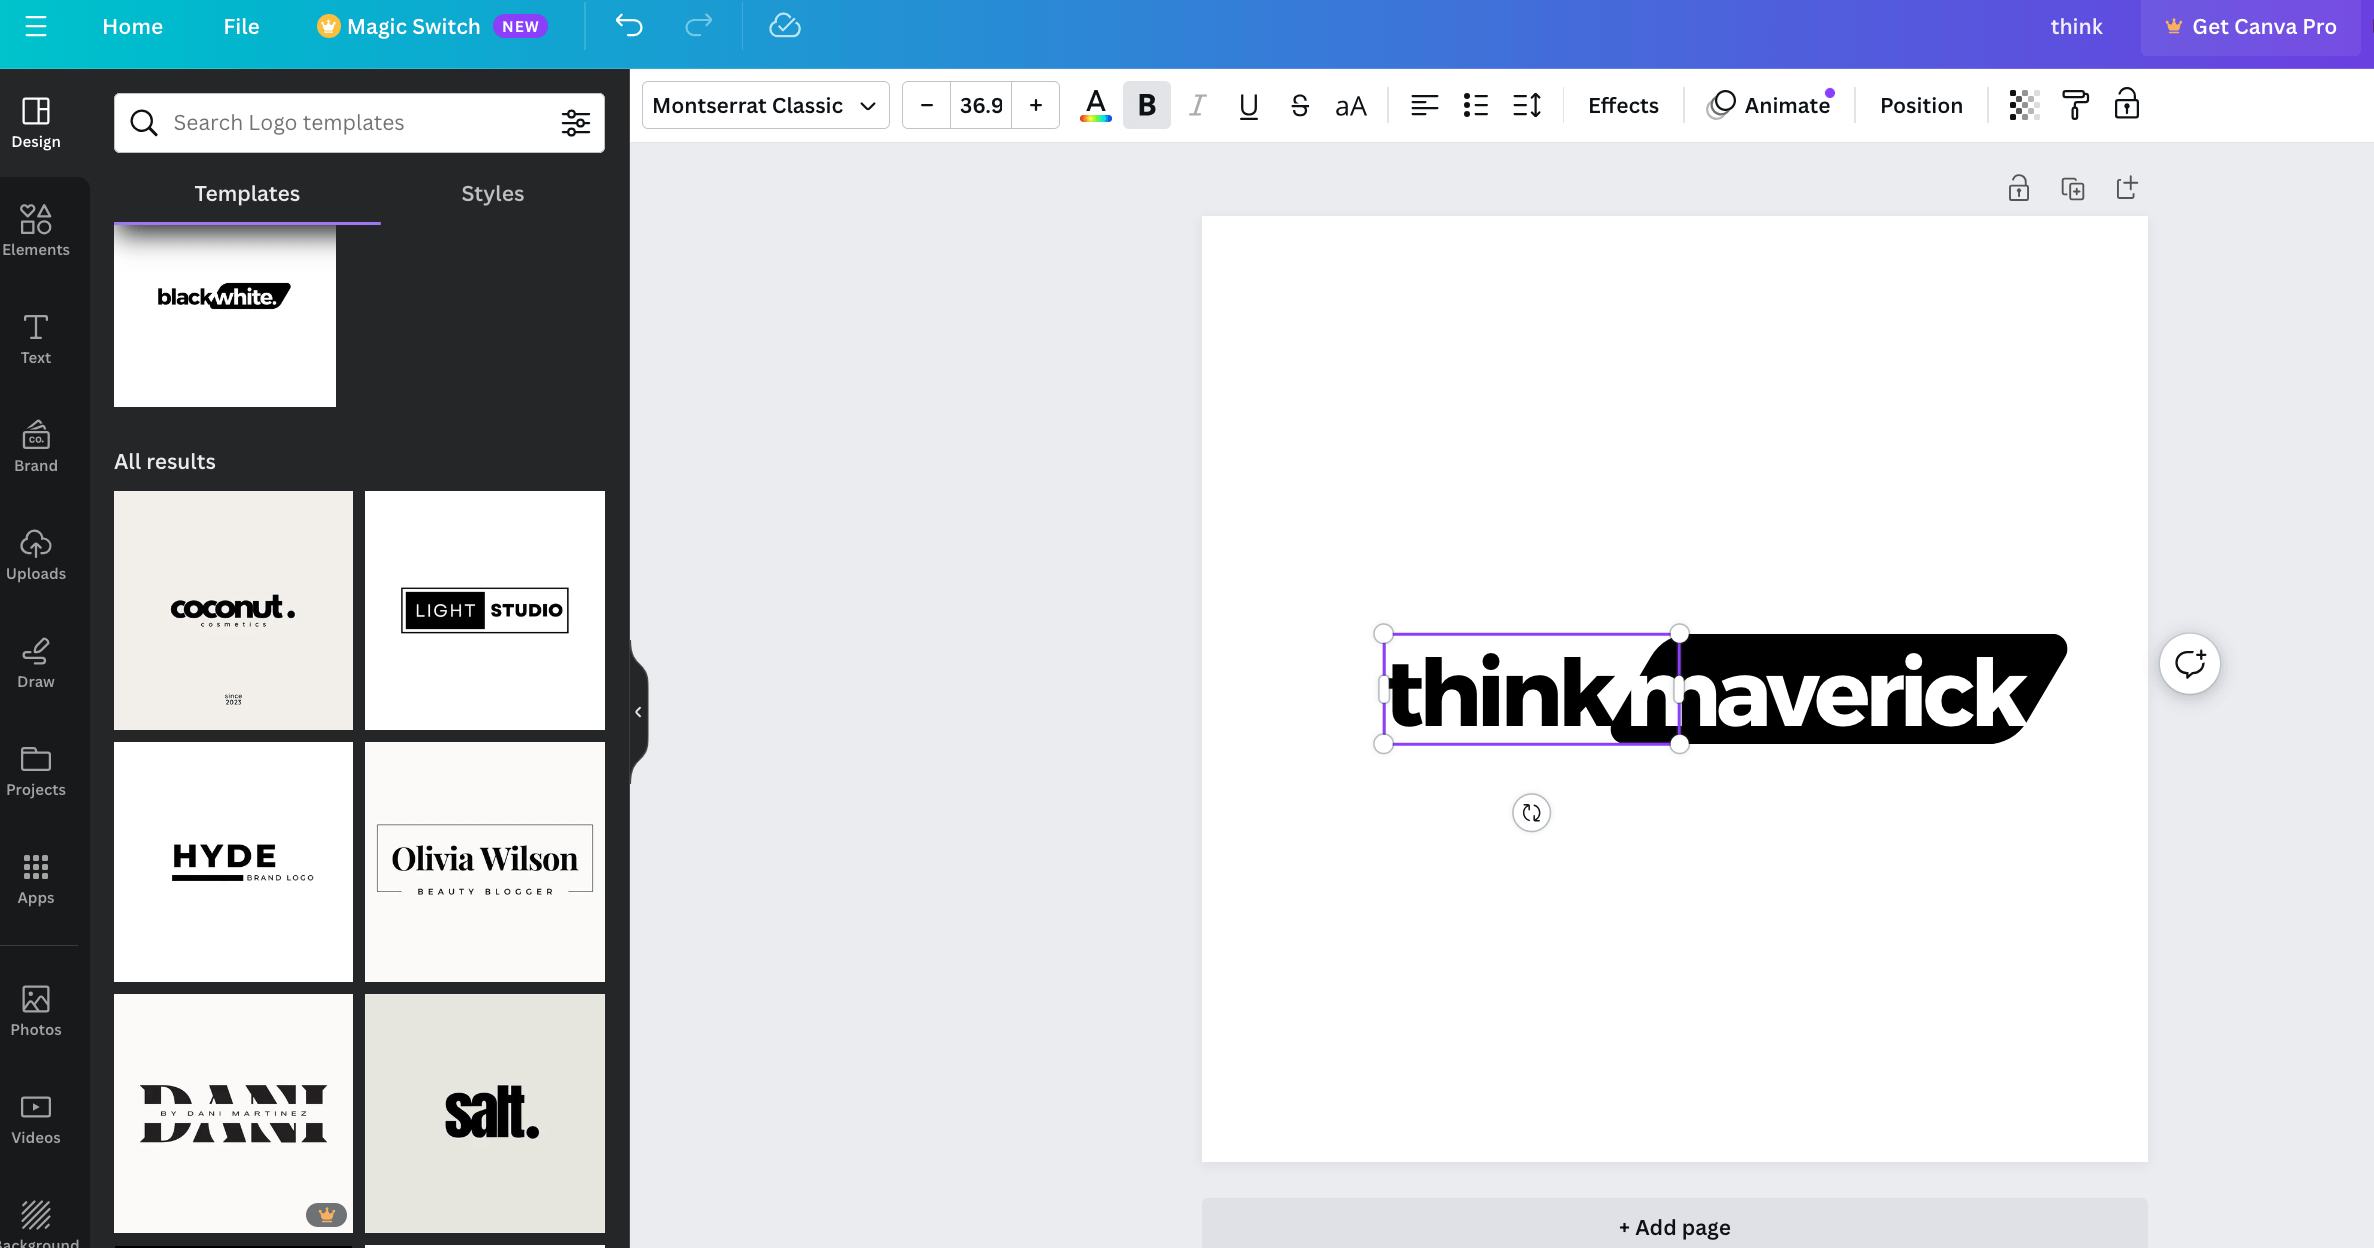Click Get Canva Pro button
The height and width of the screenshot is (1248, 2374).
coord(2250,27)
